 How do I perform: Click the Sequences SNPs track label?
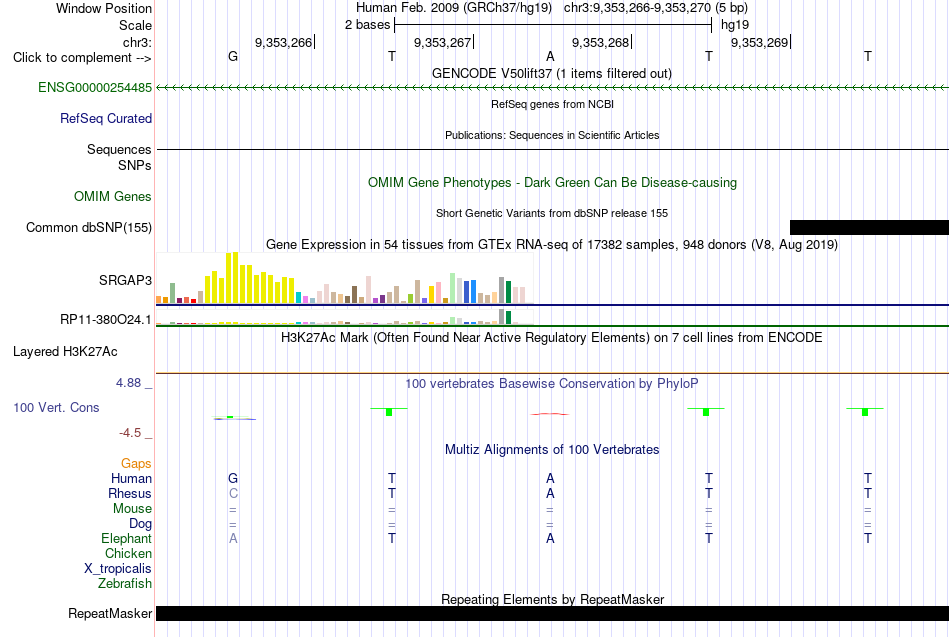click(x=119, y=158)
